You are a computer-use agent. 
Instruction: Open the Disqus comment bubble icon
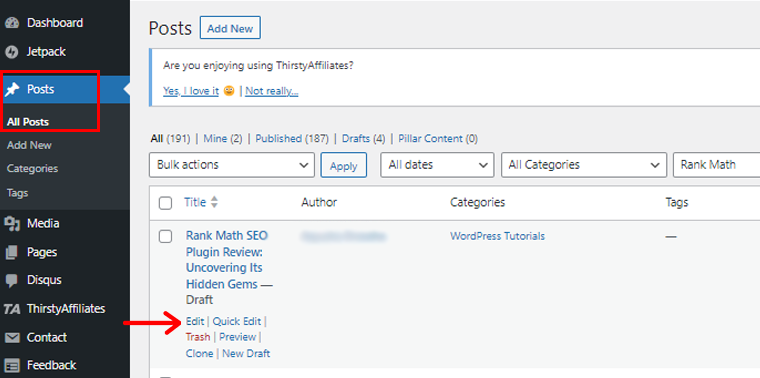(12, 281)
